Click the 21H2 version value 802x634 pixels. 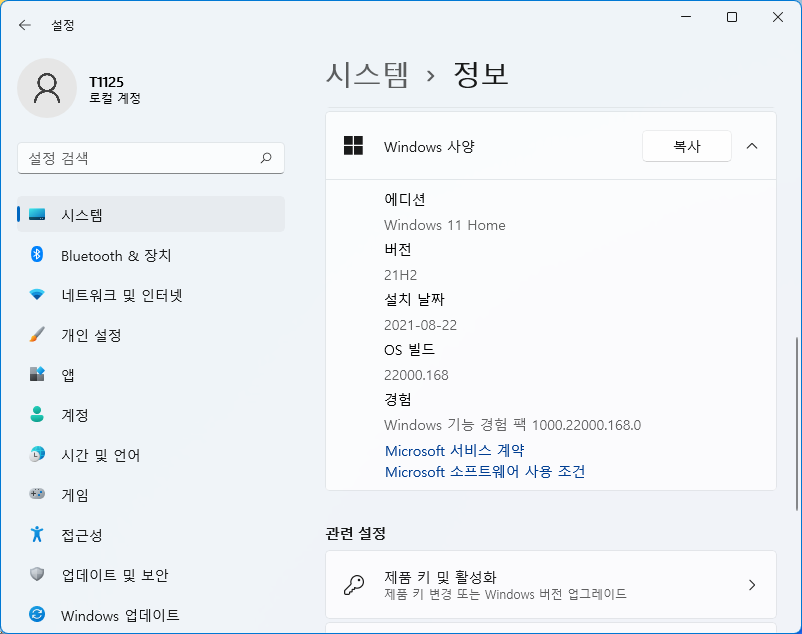click(400, 275)
